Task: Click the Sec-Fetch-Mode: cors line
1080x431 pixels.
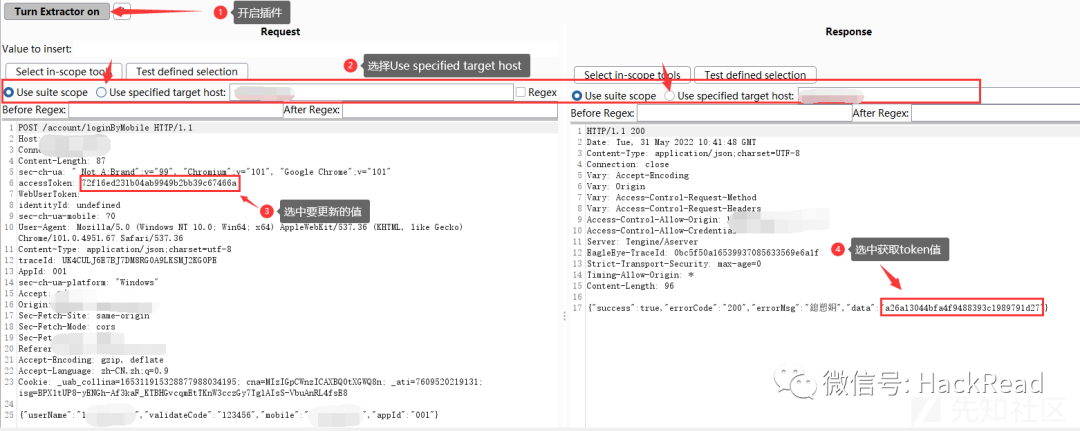Action: [x=69, y=326]
